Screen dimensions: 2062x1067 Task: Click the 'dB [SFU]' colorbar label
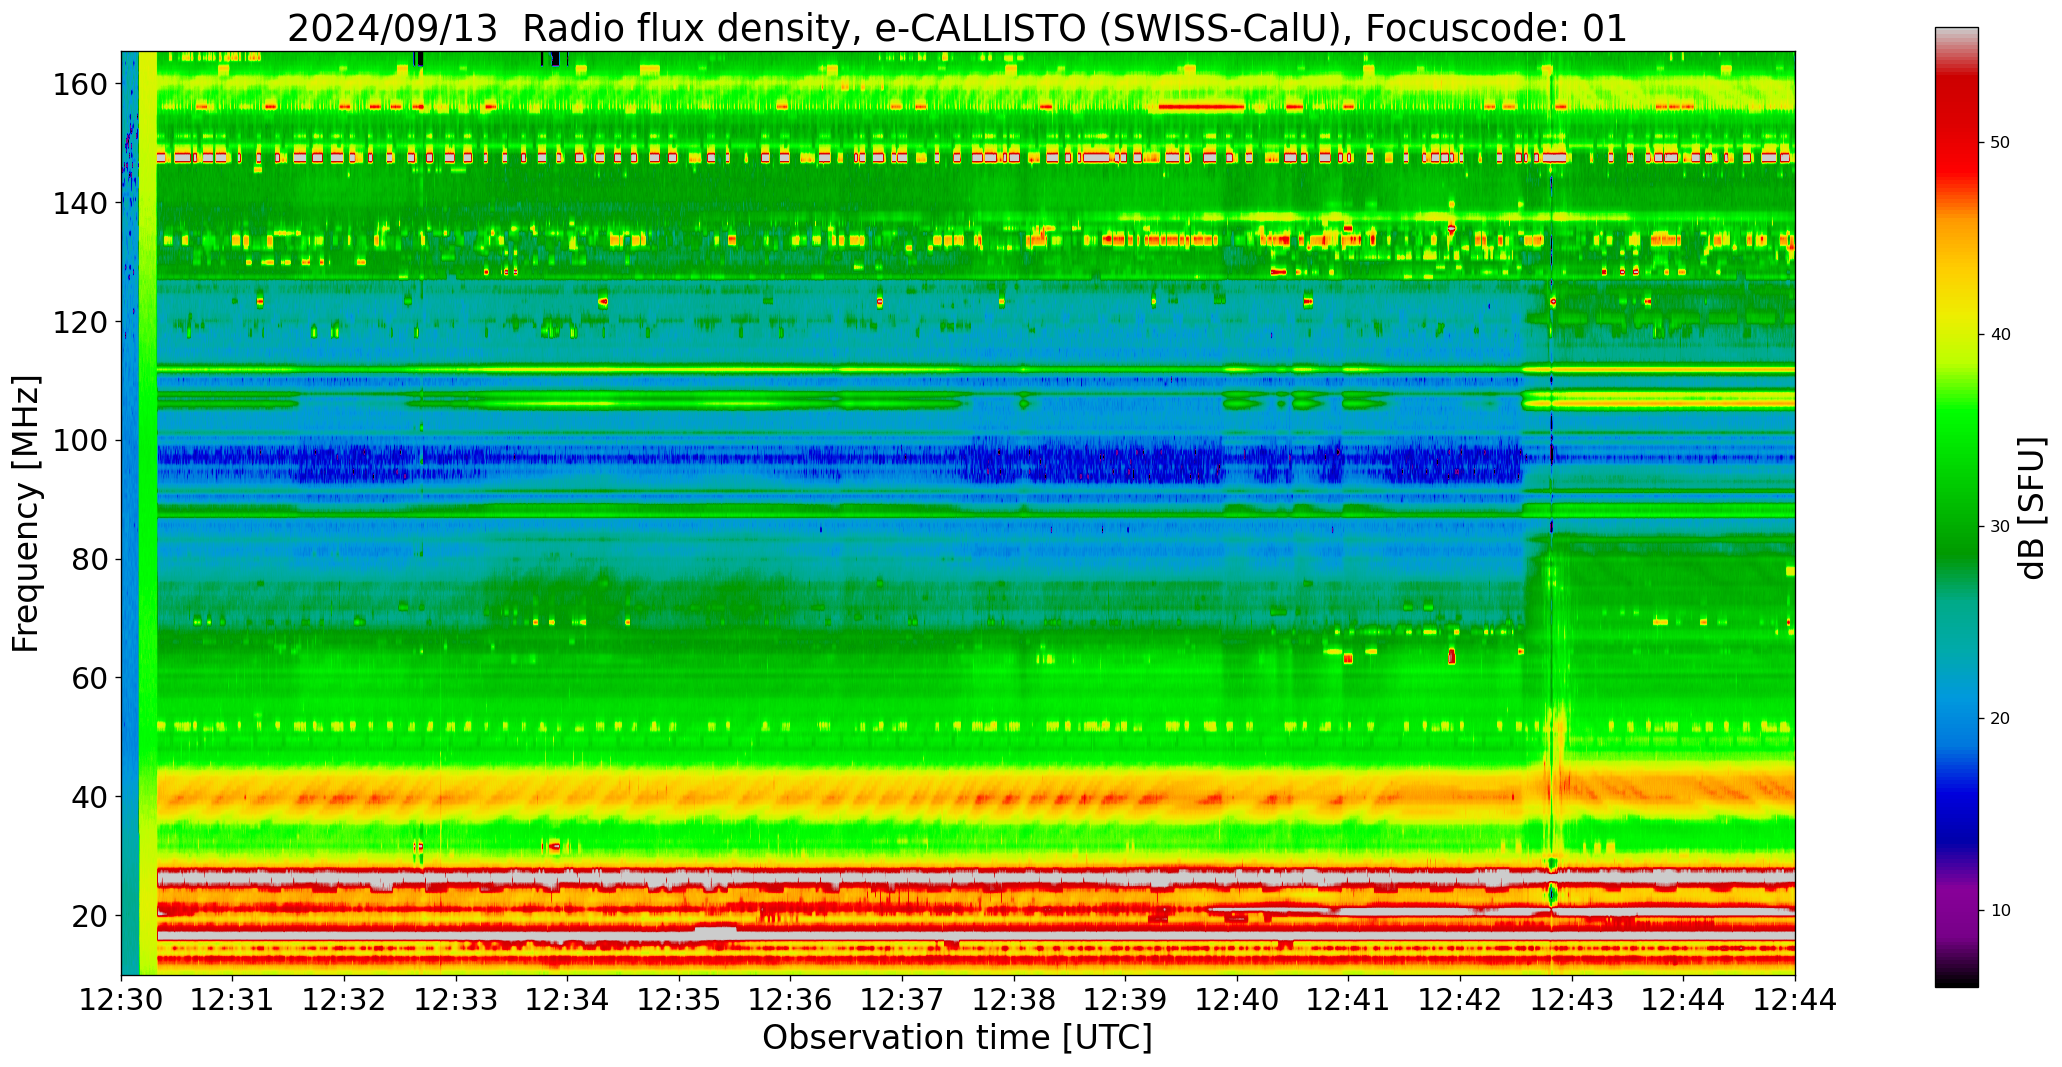[2032, 507]
